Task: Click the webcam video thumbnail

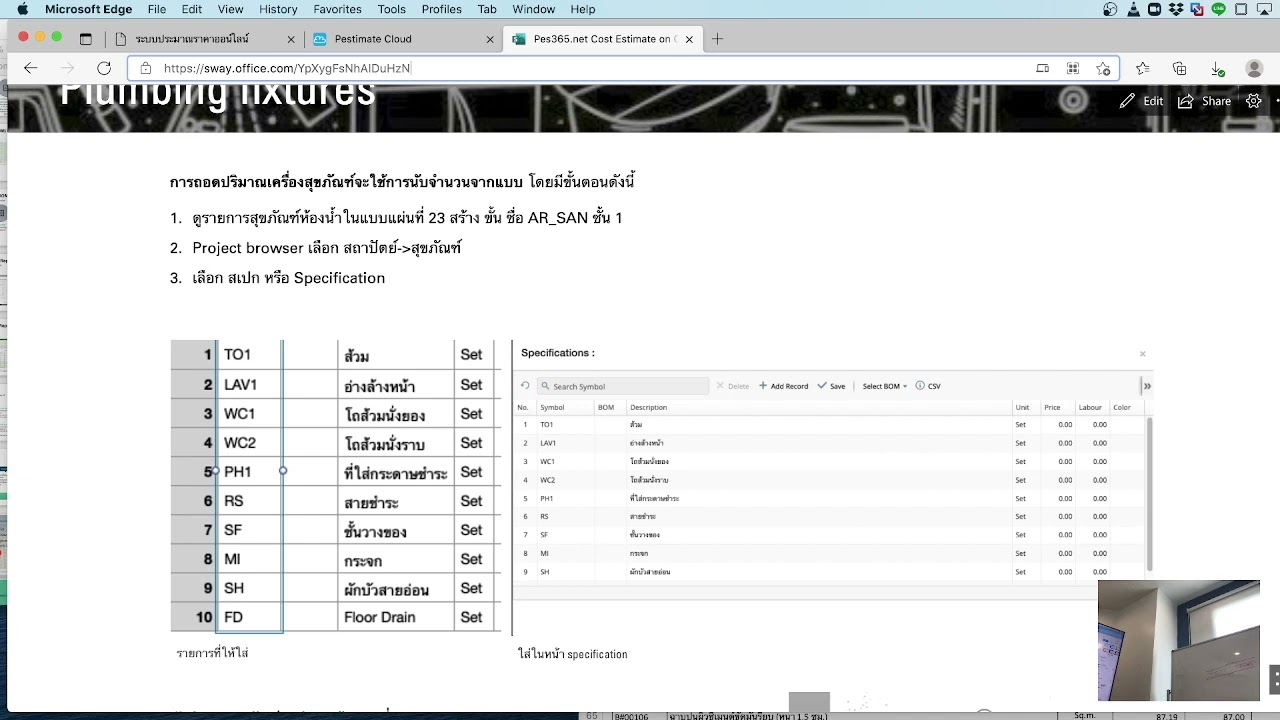Action: tap(1178, 641)
